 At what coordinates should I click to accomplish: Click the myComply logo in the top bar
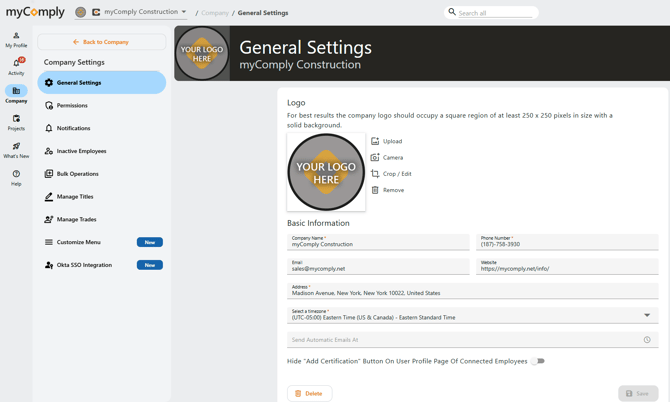[35, 12]
